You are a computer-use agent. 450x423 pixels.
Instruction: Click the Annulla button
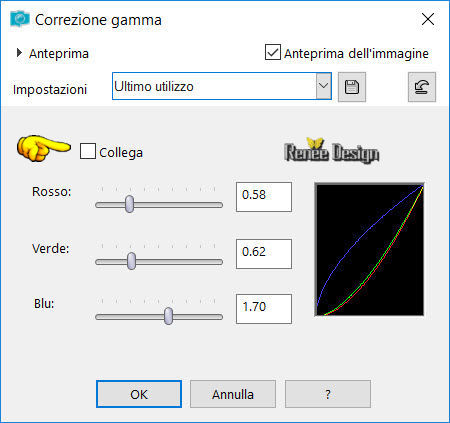tap(233, 394)
